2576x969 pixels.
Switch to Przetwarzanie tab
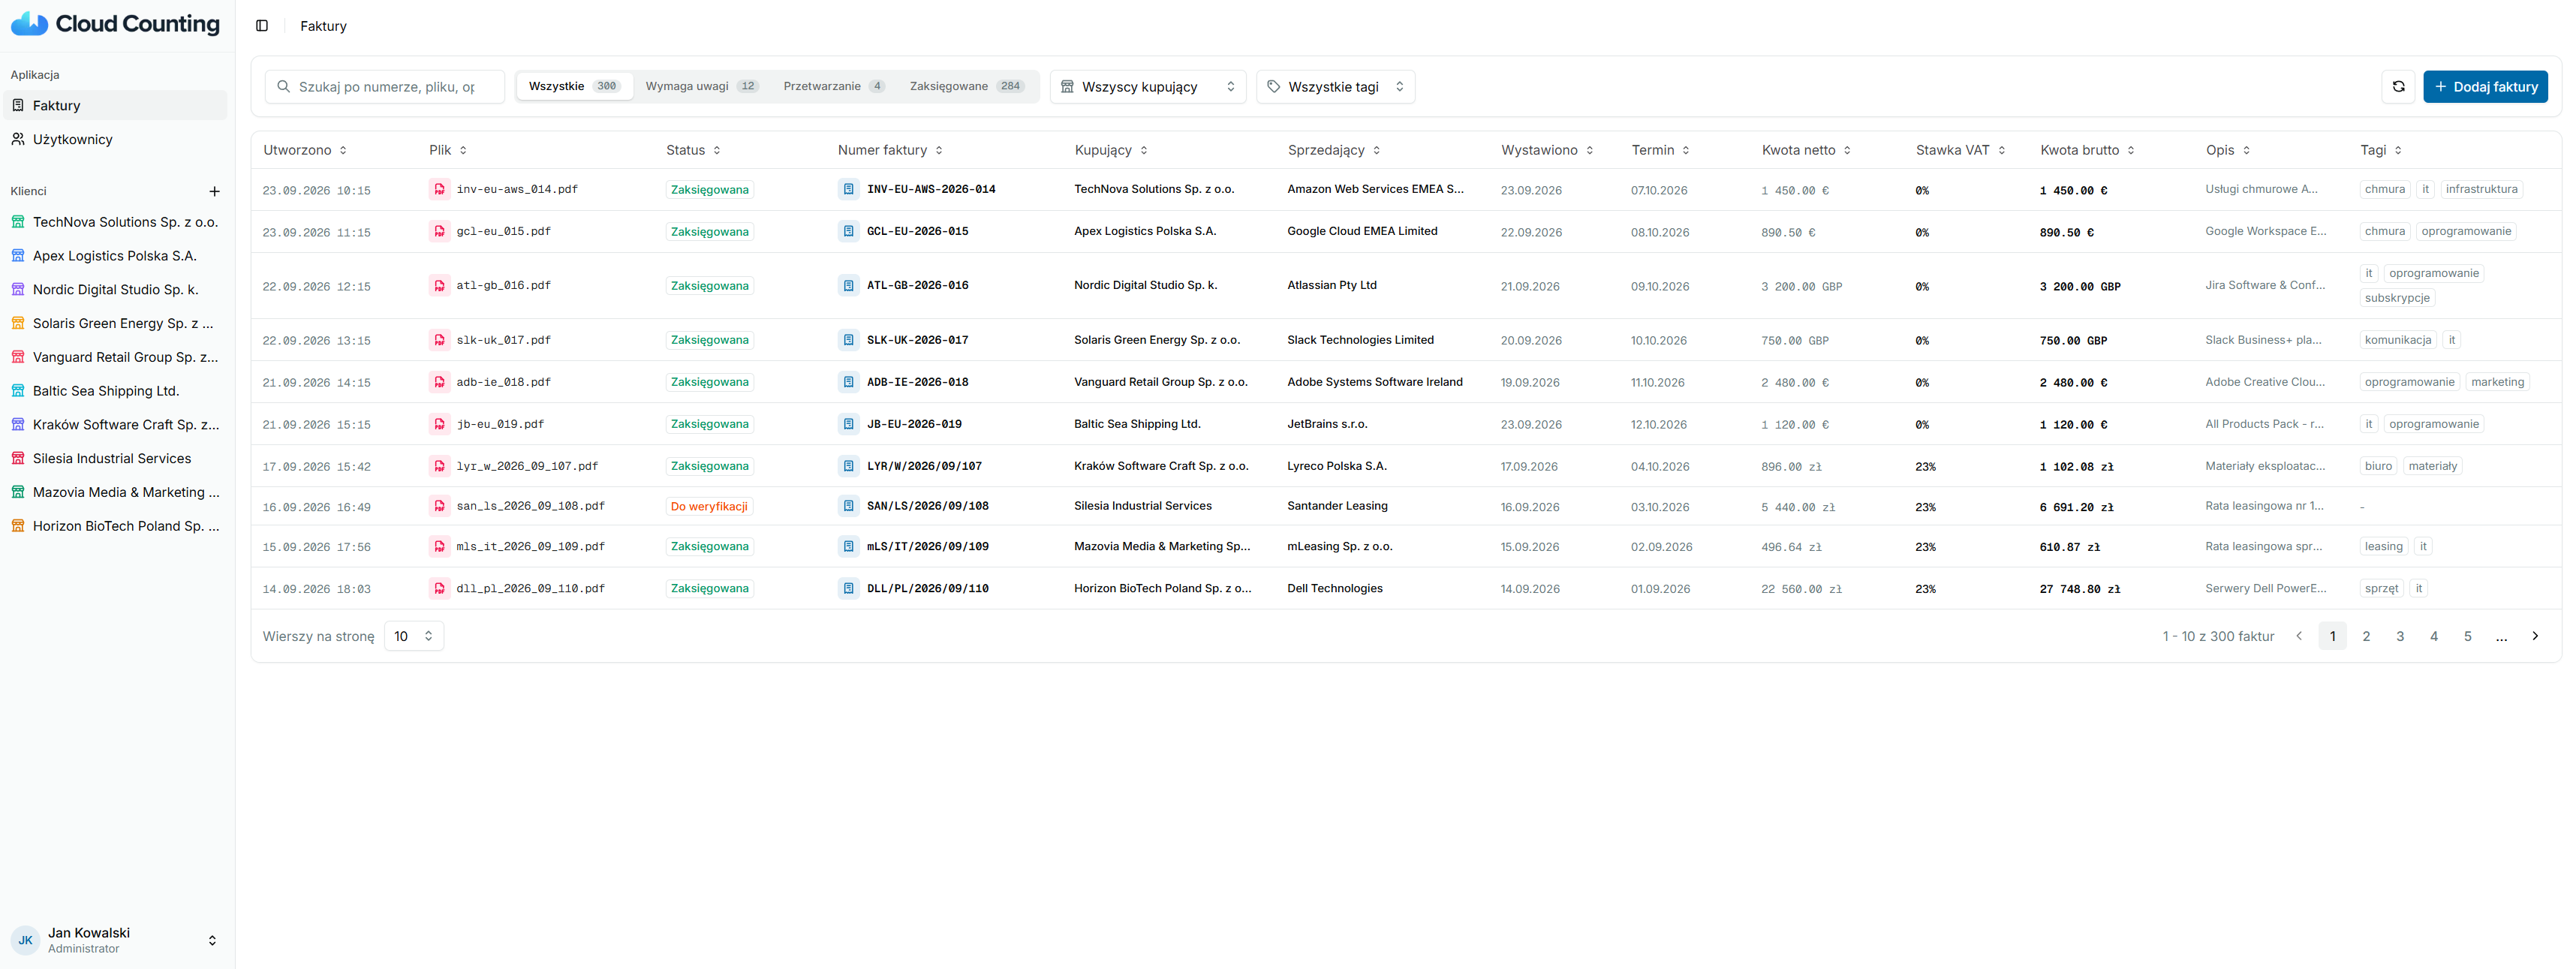point(834,87)
